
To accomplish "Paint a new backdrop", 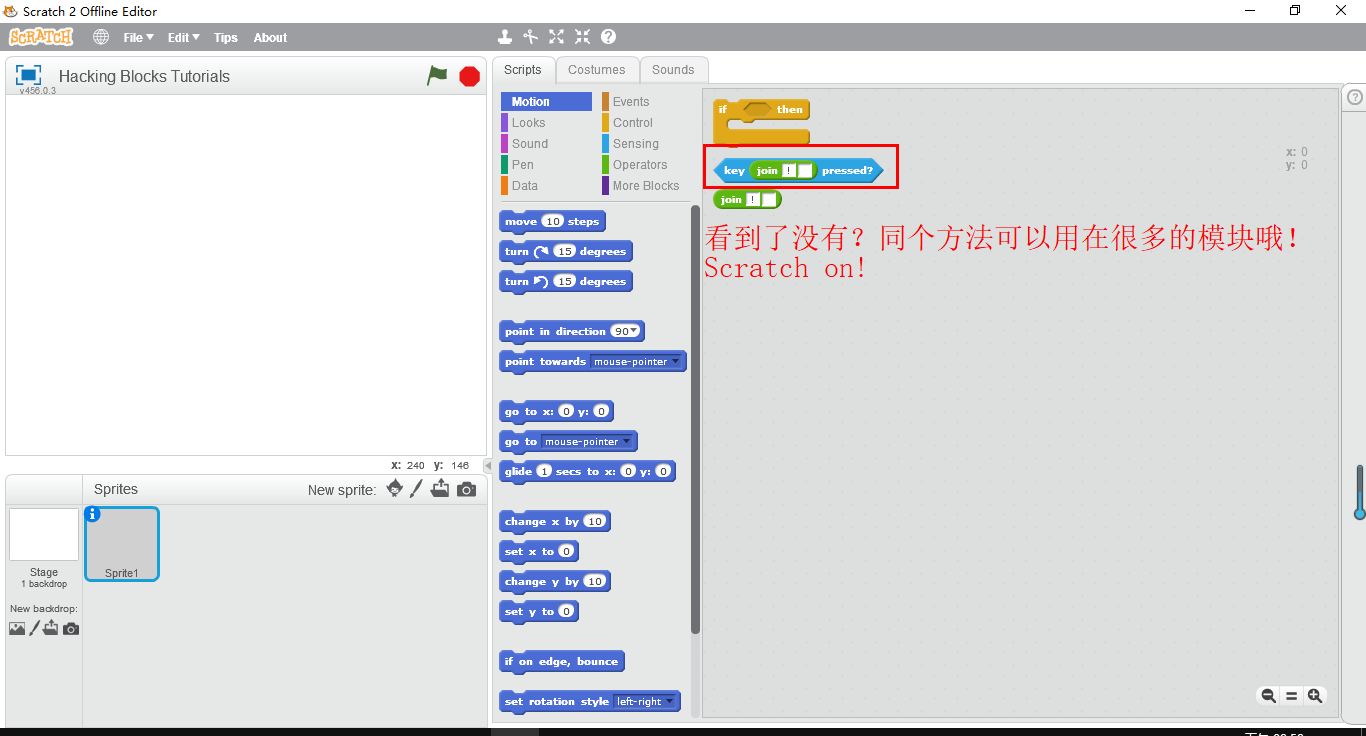I will (34, 628).
